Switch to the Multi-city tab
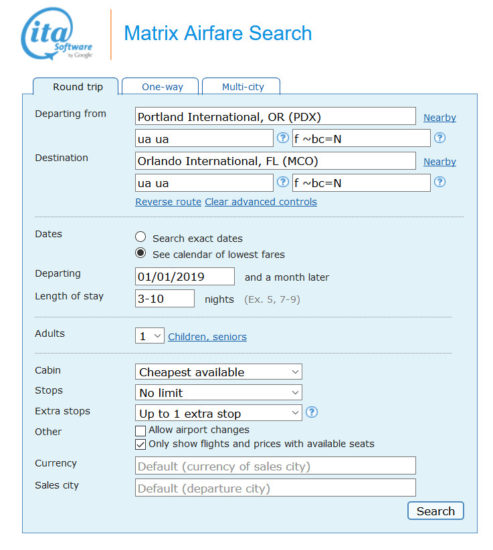The height and width of the screenshot is (550, 493). pos(242,86)
